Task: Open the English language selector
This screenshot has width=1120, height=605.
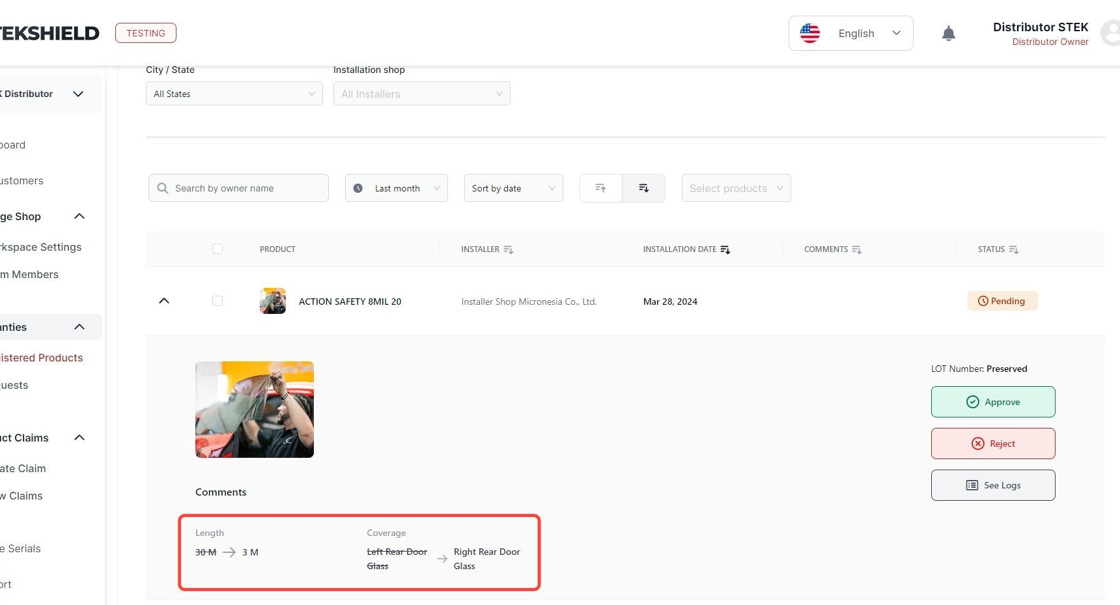Action: pyautogui.click(x=851, y=34)
